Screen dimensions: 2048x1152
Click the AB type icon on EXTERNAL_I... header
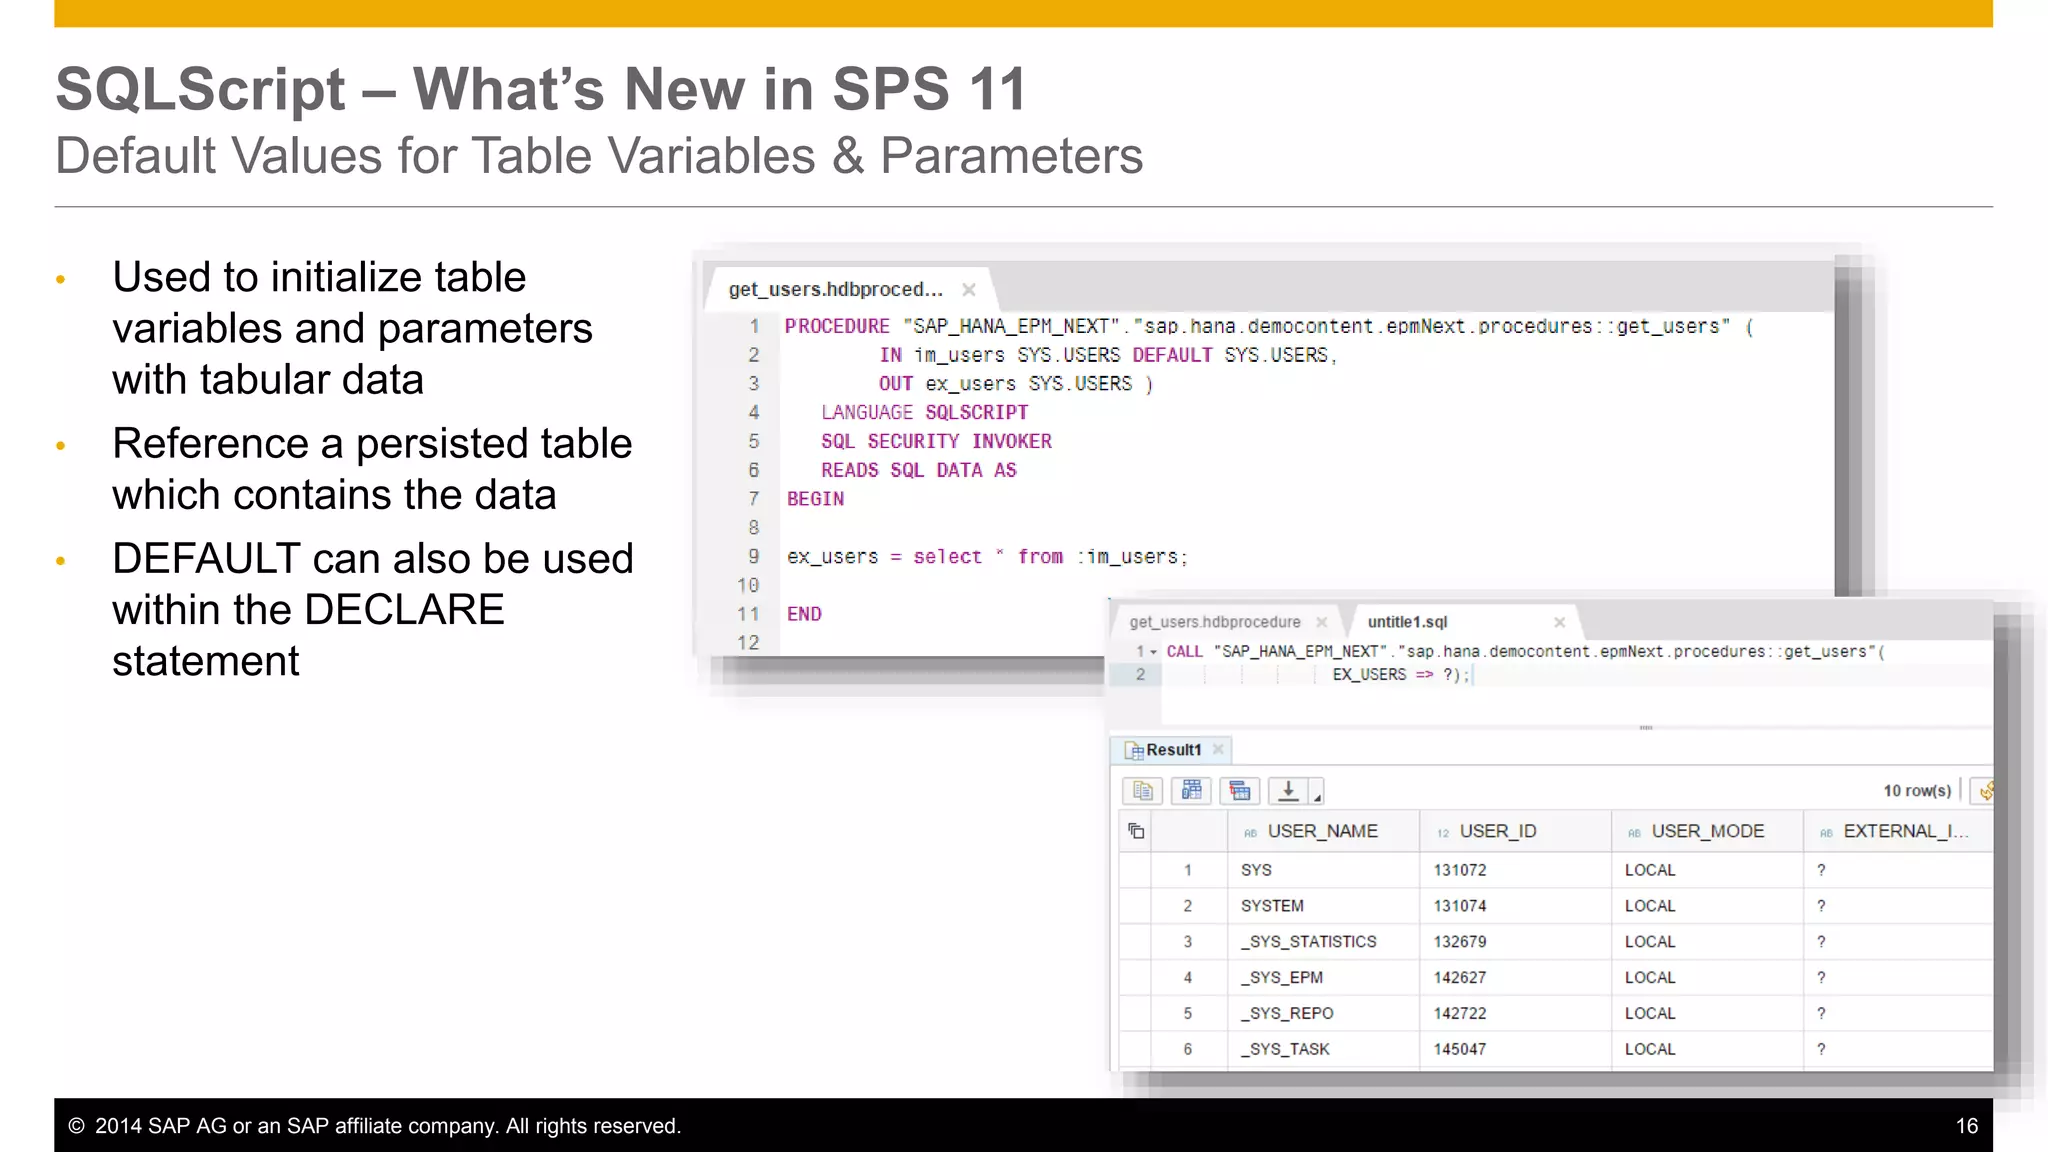[1826, 833]
